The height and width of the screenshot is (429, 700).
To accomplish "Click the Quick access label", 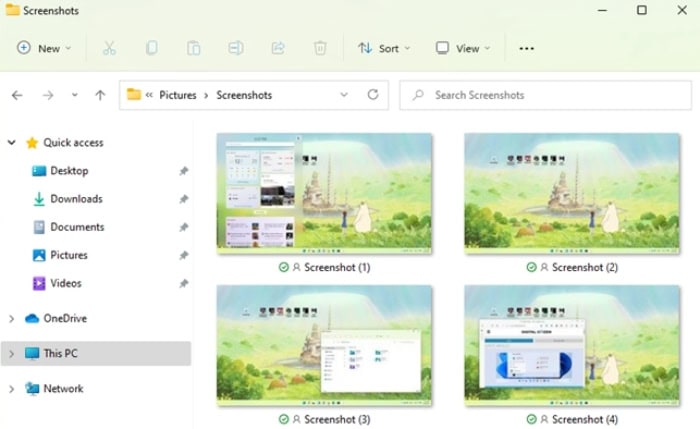I will [73, 143].
